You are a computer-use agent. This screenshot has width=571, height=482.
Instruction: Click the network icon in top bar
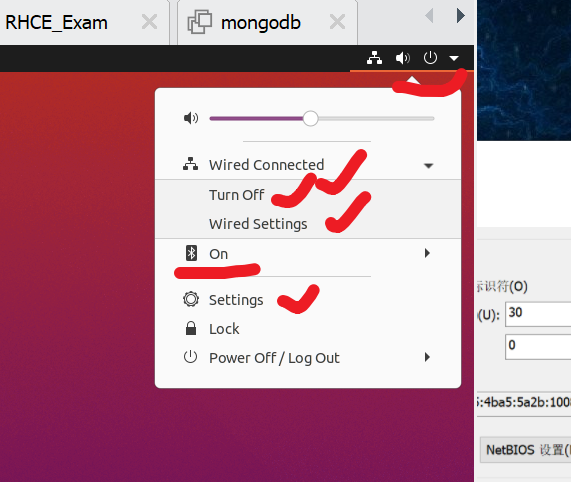click(x=374, y=58)
